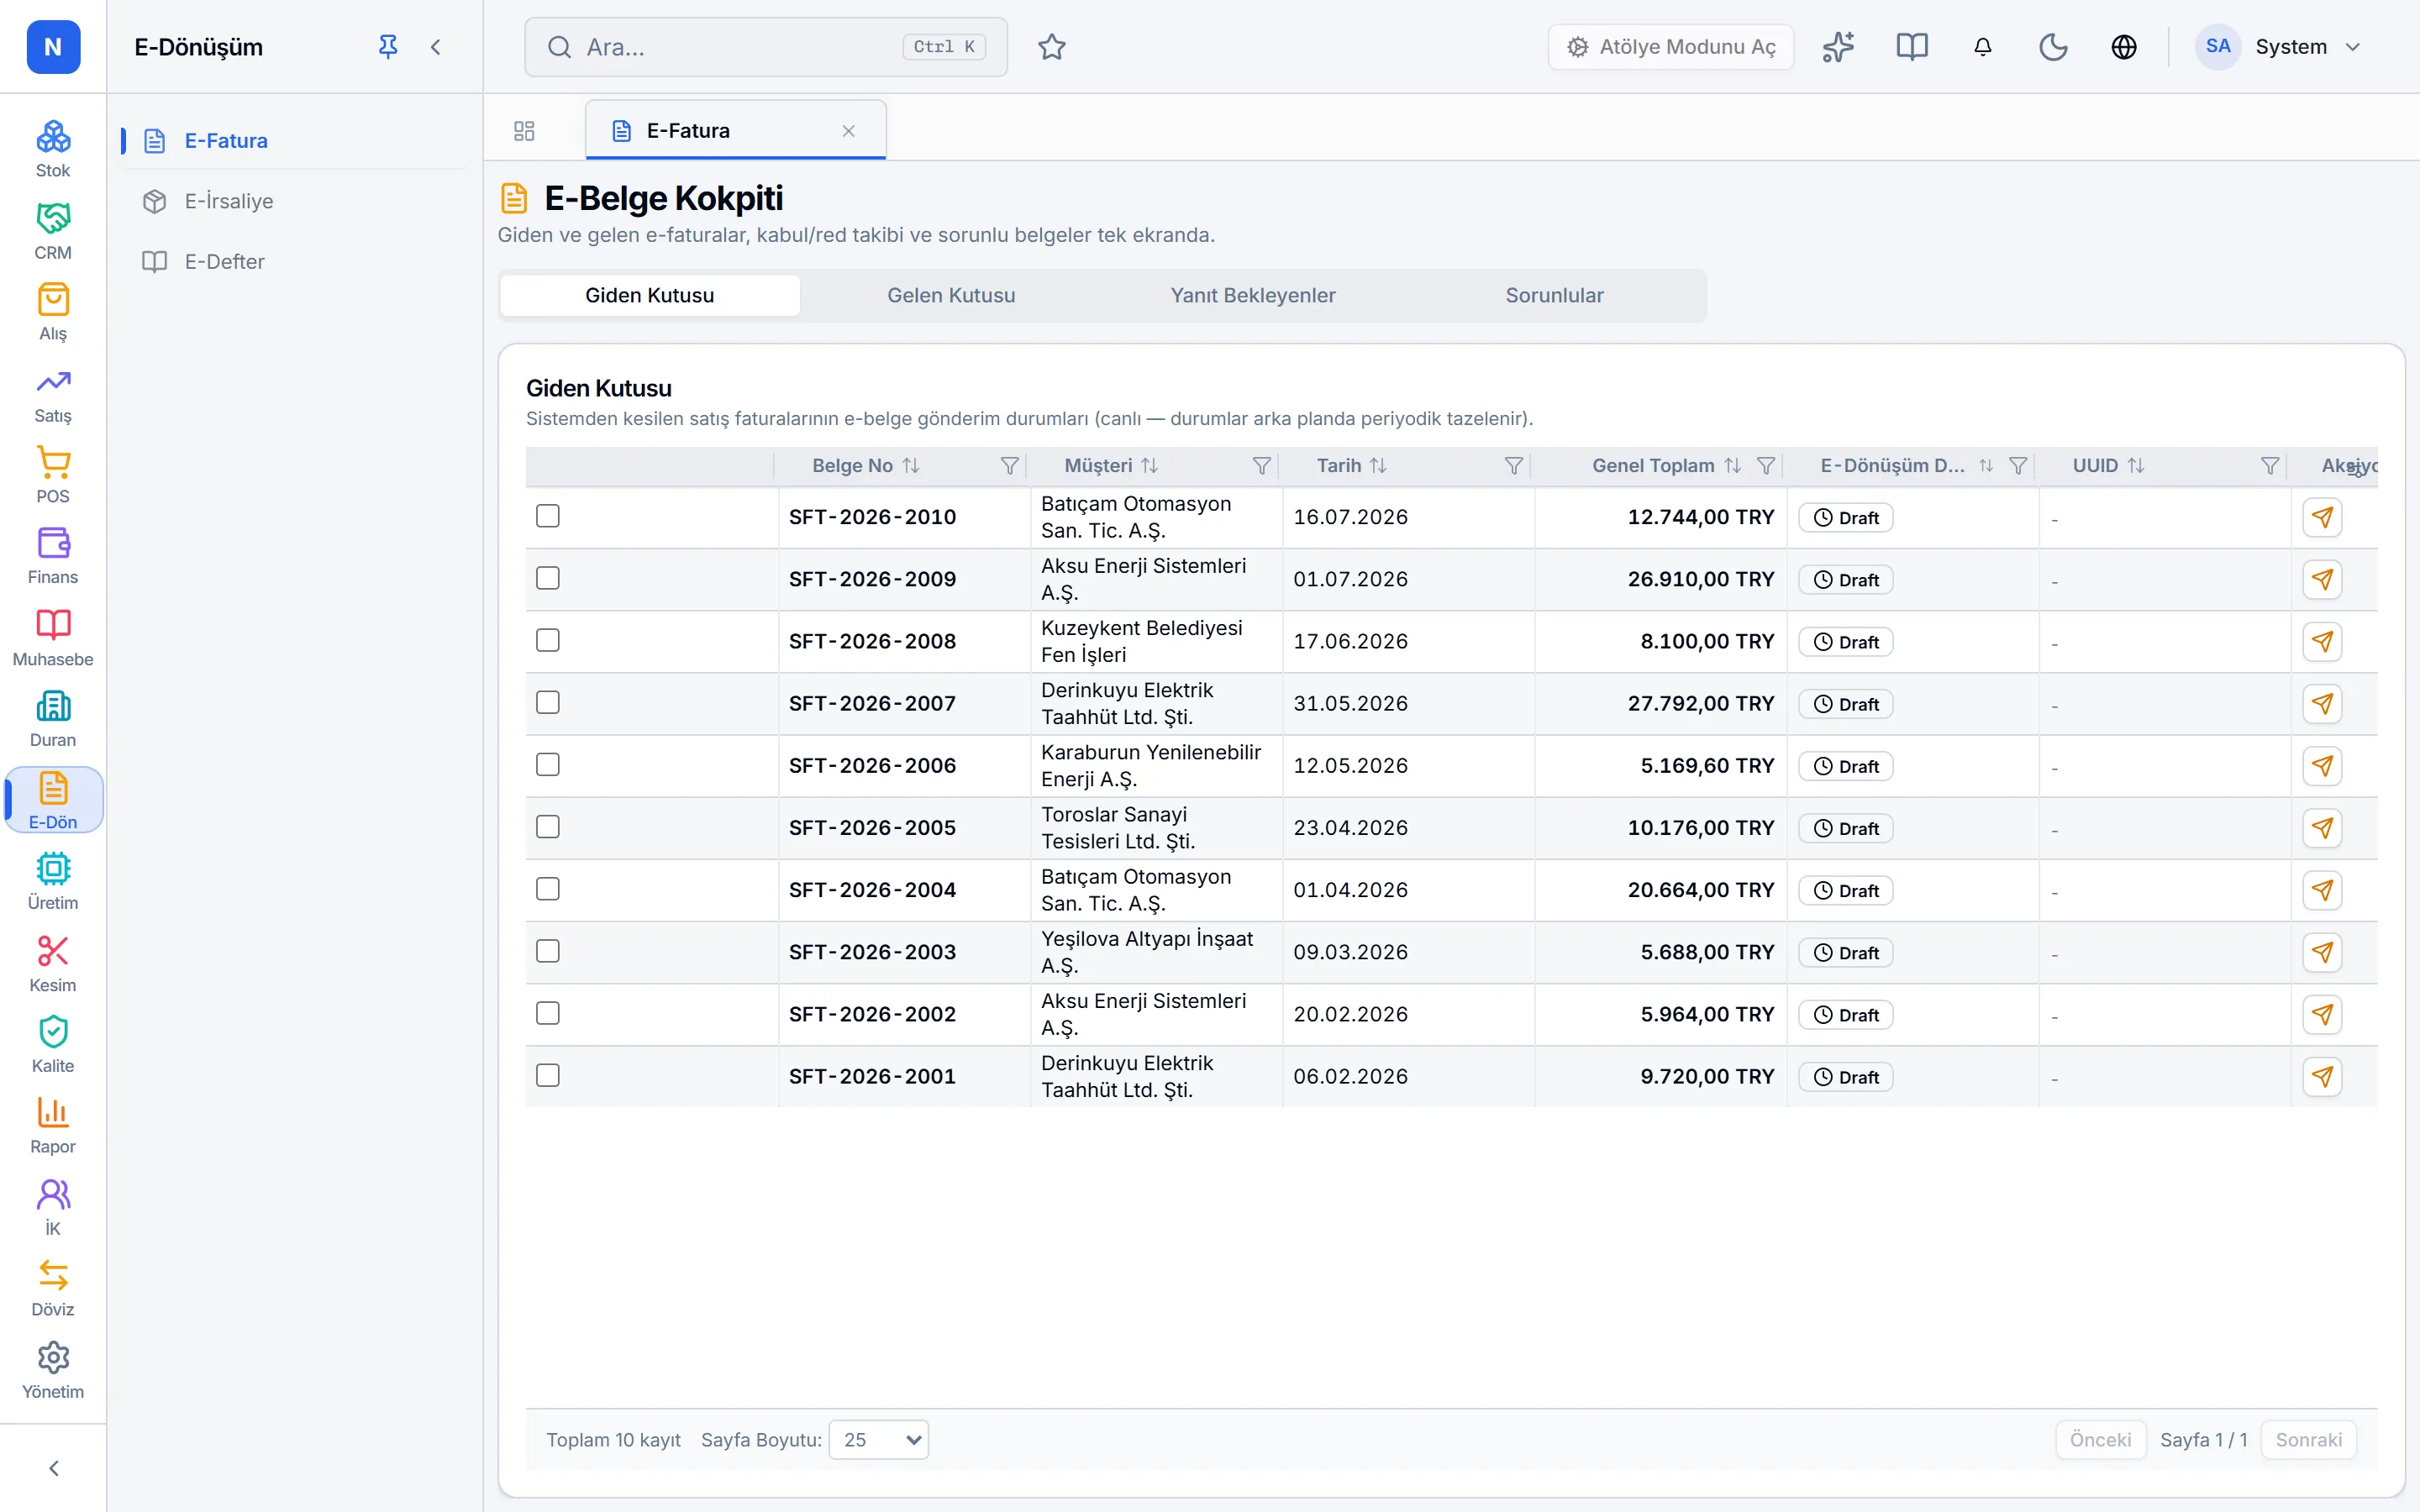Filter the Belge No column
Image resolution: width=2420 pixels, height=1512 pixels.
tap(1009, 466)
